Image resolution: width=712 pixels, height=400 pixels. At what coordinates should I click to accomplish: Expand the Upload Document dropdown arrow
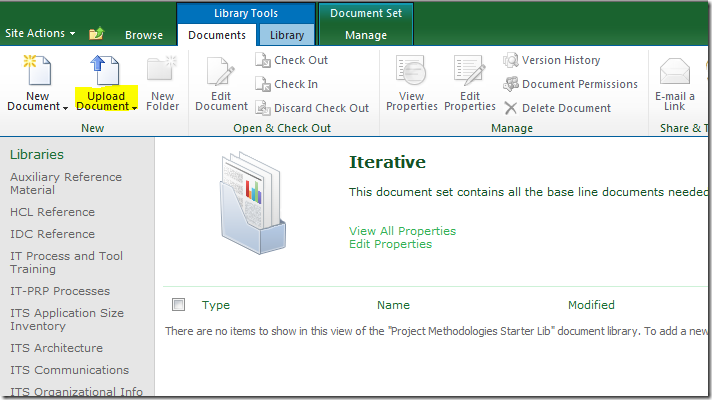[133, 108]
